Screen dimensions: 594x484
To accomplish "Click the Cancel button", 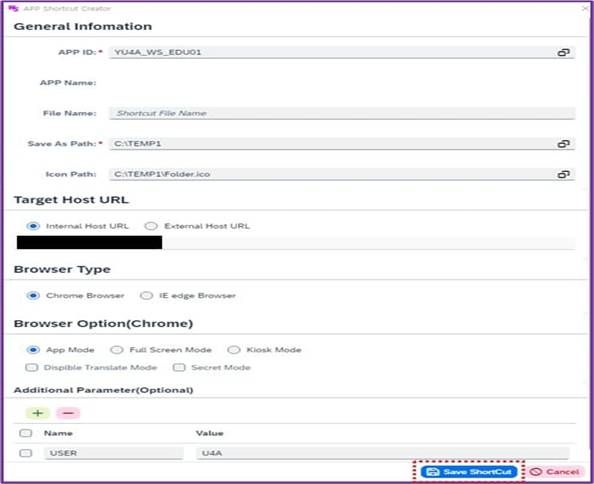I will coord(555,472).
